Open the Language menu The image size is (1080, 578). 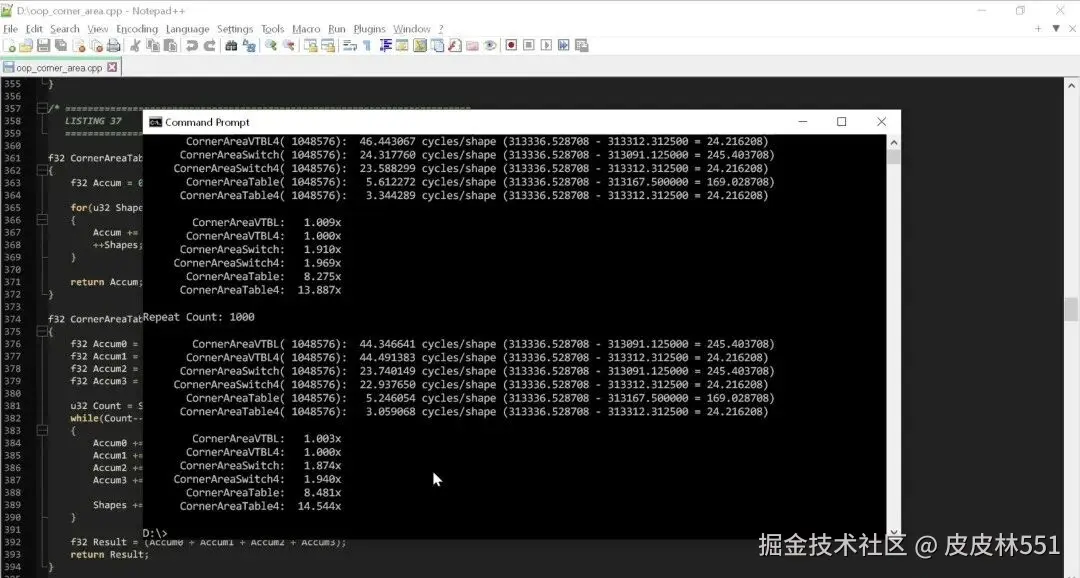coord(187,29)
